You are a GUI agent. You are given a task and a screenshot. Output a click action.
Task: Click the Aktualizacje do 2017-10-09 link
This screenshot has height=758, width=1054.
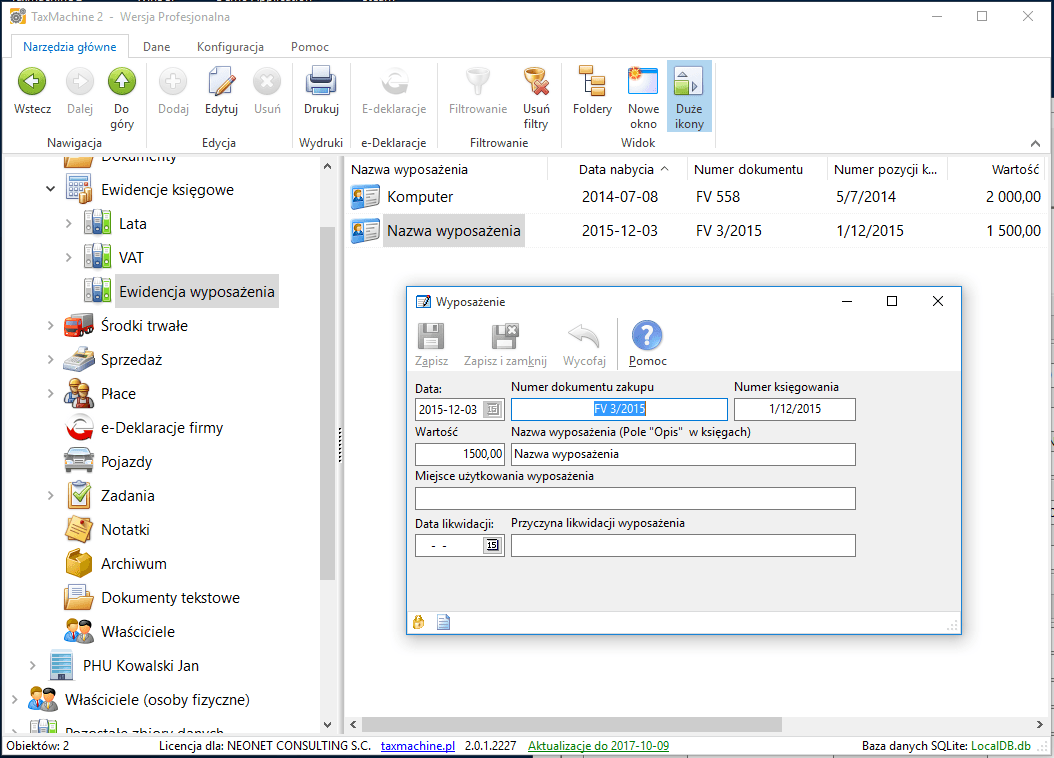(598, 746)
